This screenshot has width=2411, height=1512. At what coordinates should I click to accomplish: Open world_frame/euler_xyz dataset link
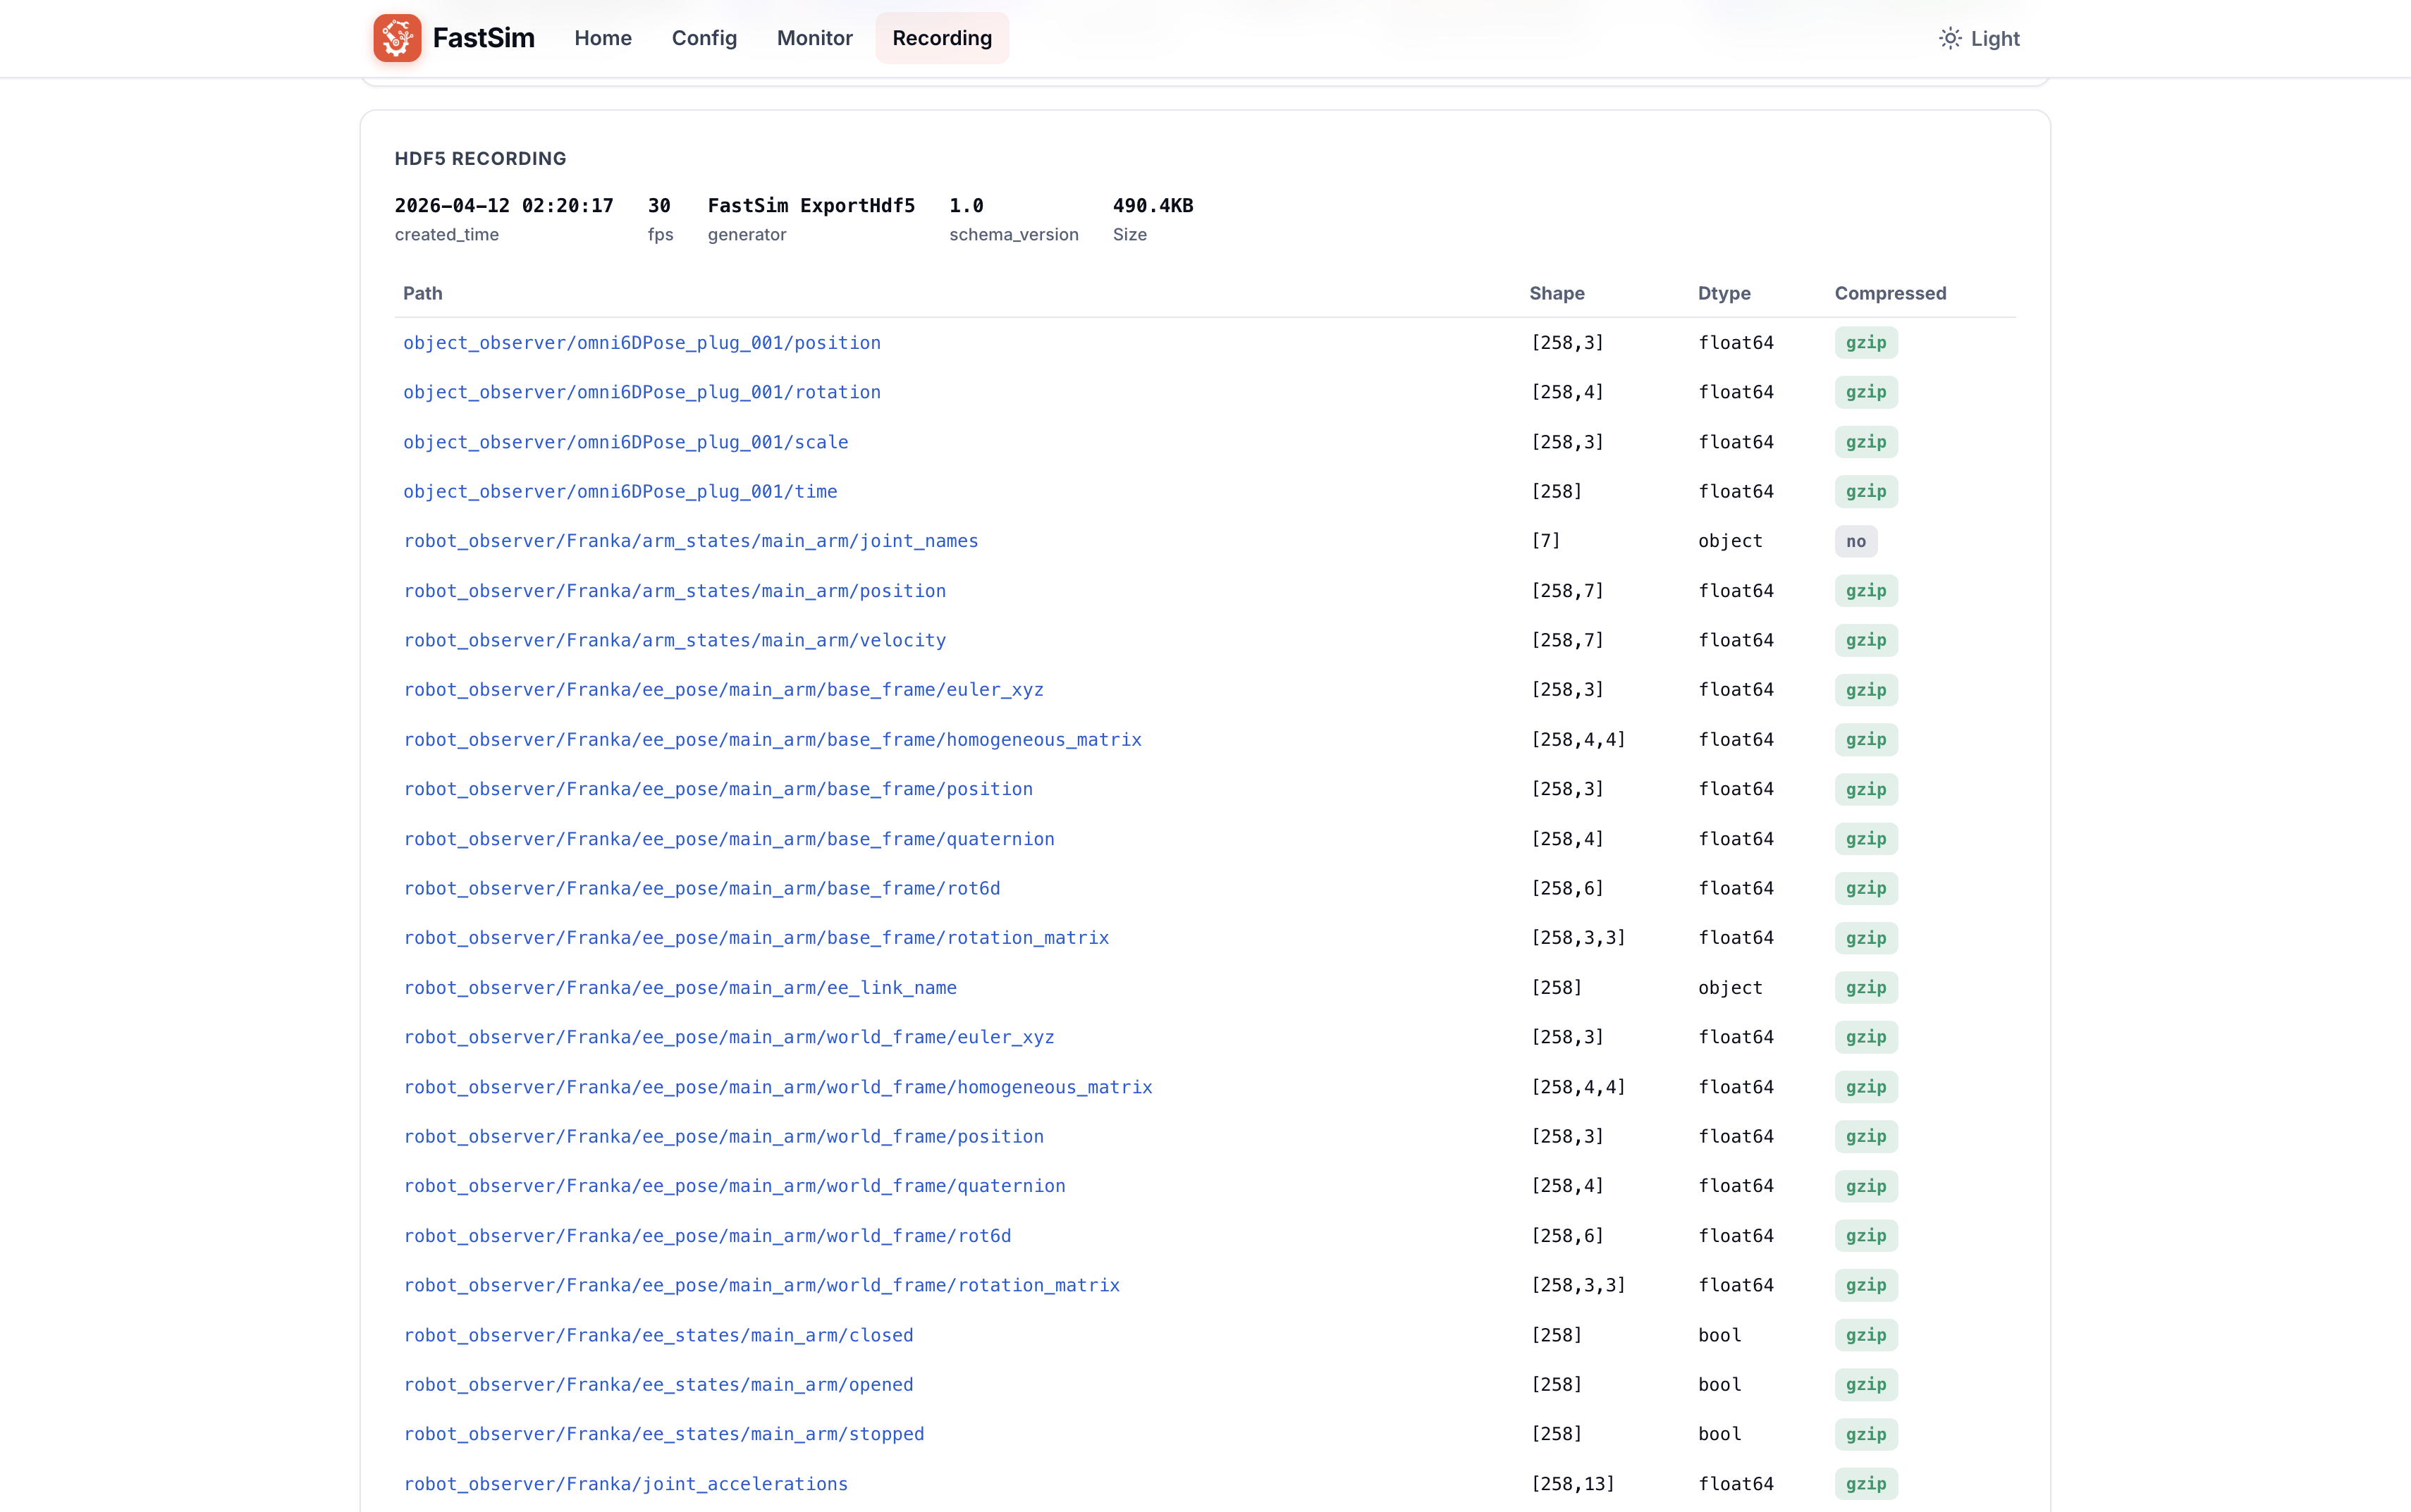pyautogui.click(x=729, y=1037)
